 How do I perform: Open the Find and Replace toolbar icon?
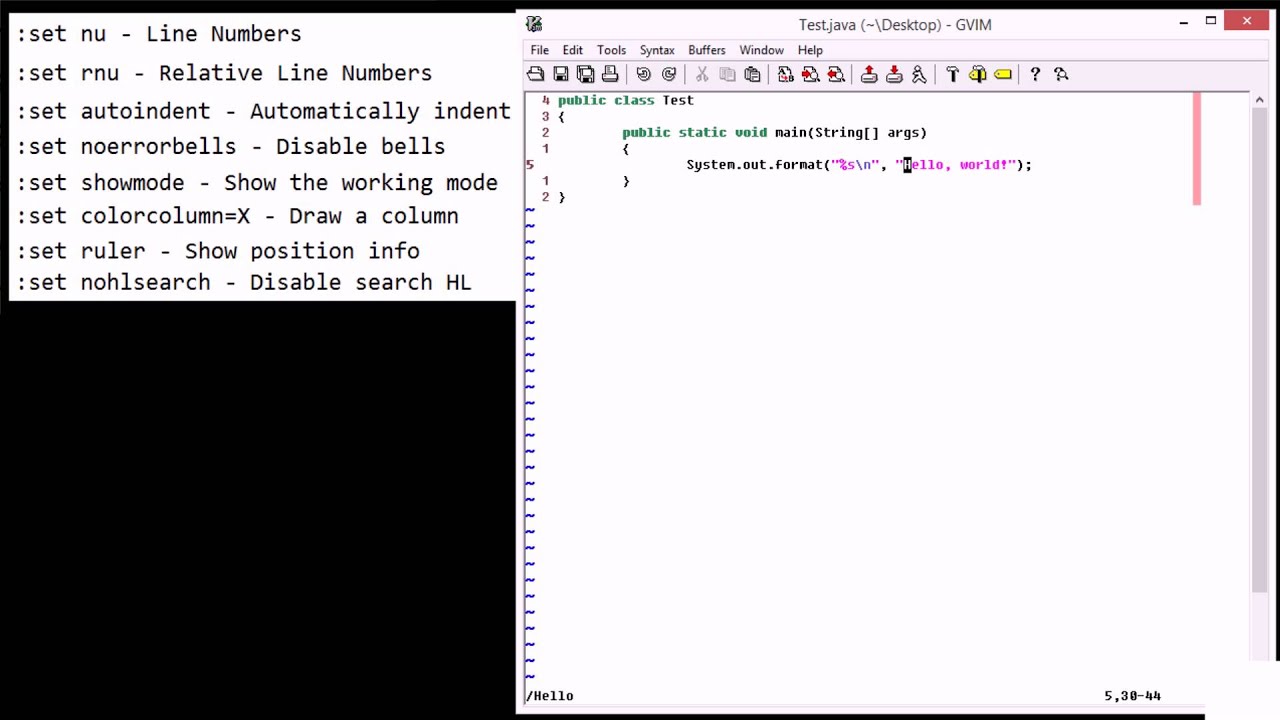tap(786, 74)
